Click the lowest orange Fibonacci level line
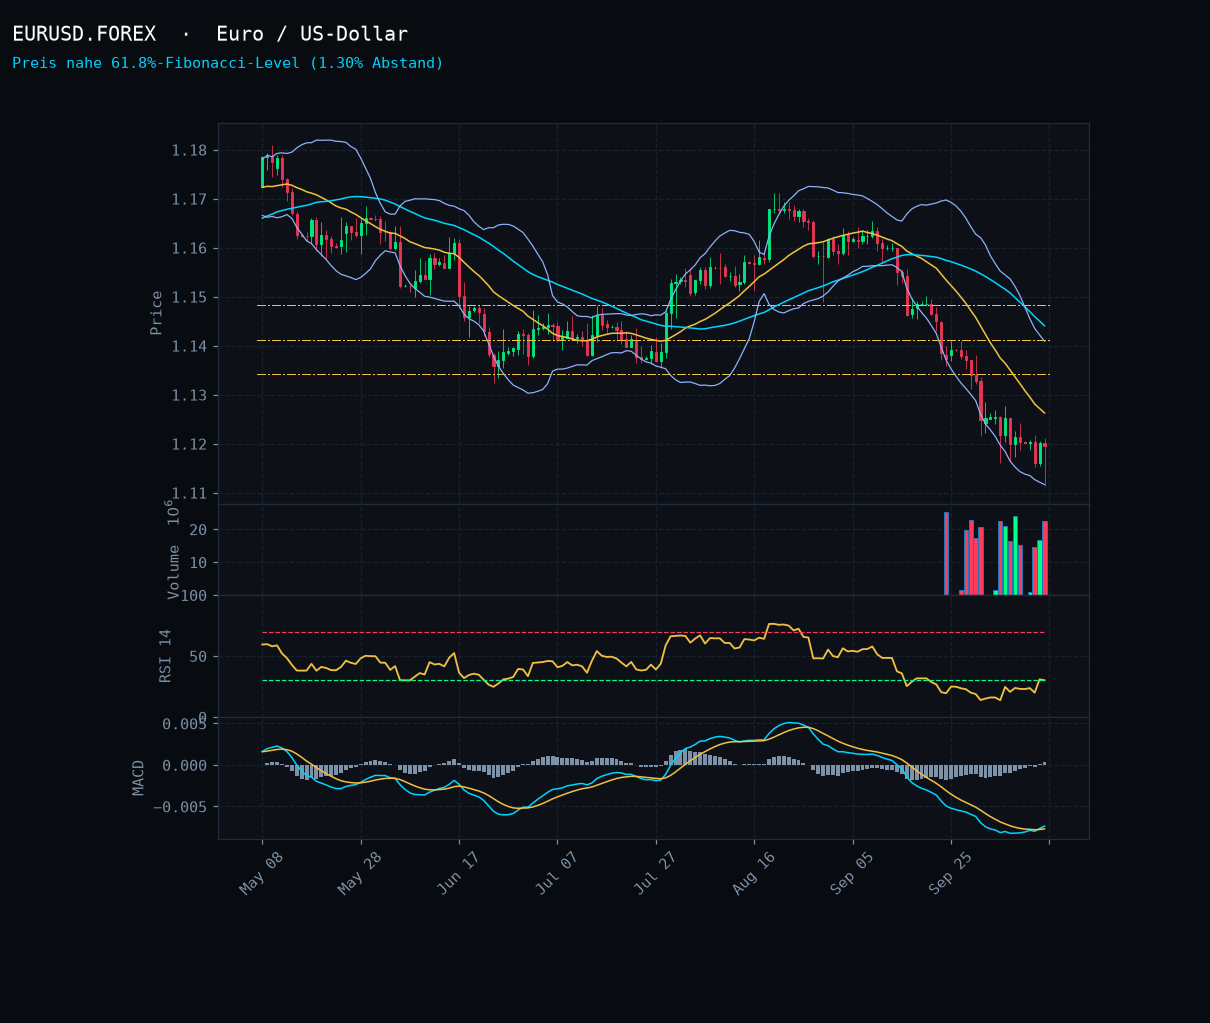The image size is (1210, 1023). pos(653,375)
